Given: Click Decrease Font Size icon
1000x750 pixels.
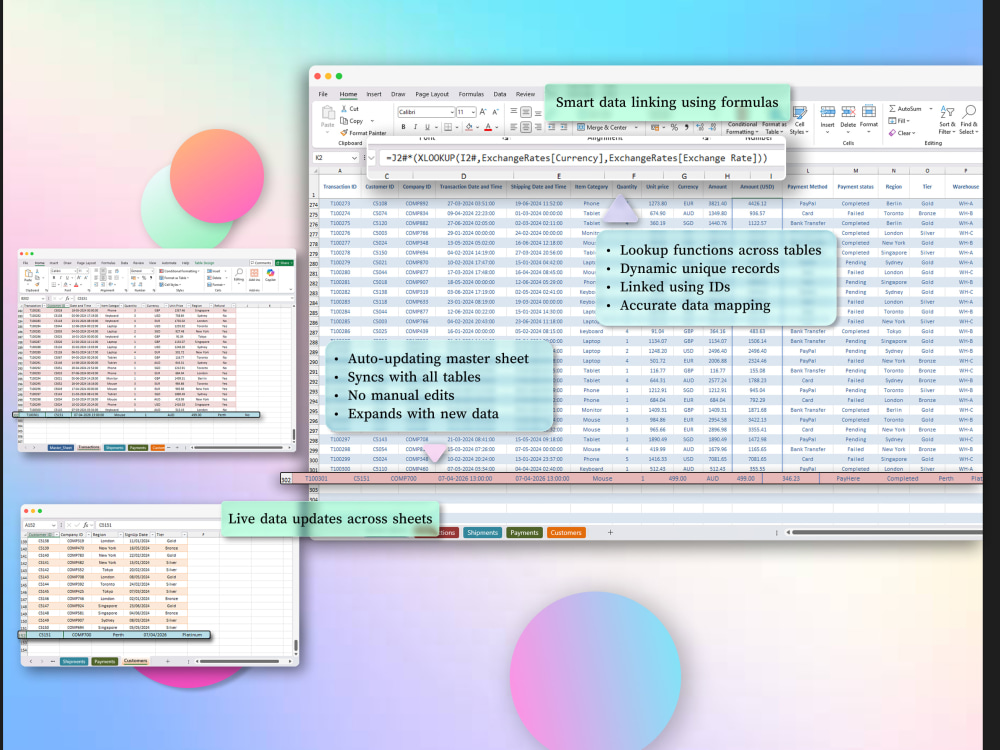Looking at the screenshot, I should click(x=495, y=112).
